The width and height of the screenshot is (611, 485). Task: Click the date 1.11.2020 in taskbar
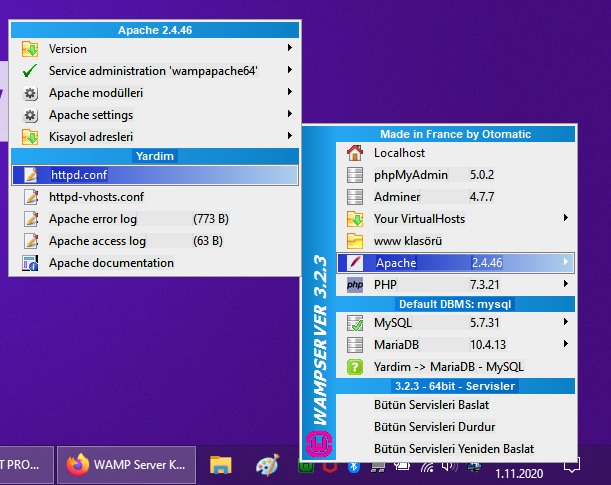click(519, 474)
